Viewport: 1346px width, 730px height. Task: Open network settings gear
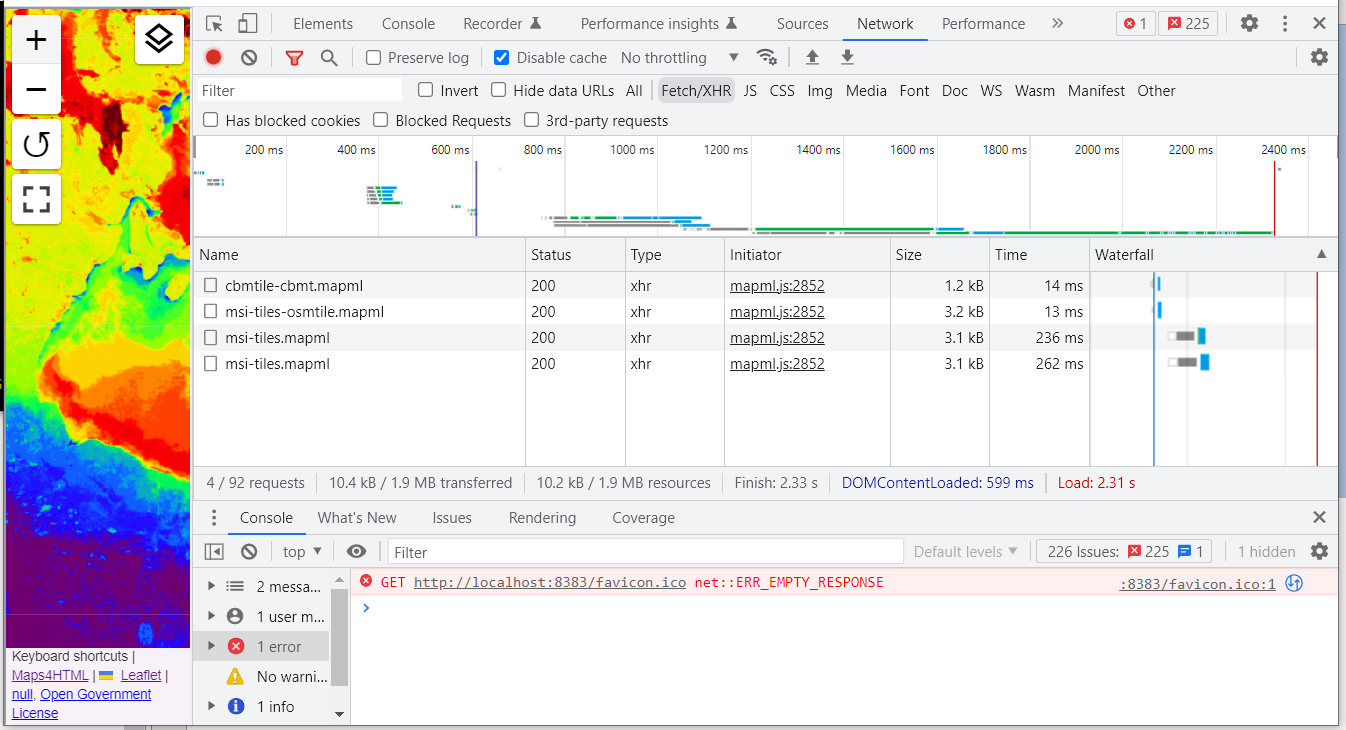[1320, 57]
